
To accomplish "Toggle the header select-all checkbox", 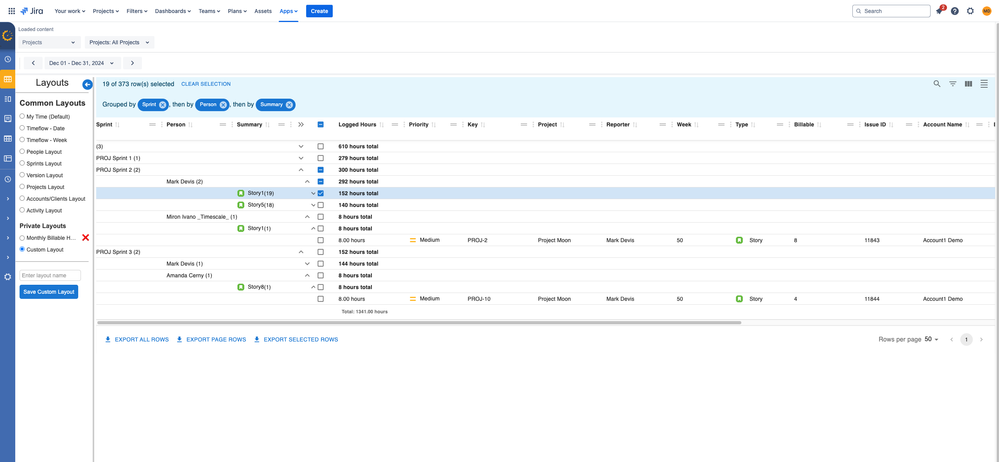I will (320, 125).
